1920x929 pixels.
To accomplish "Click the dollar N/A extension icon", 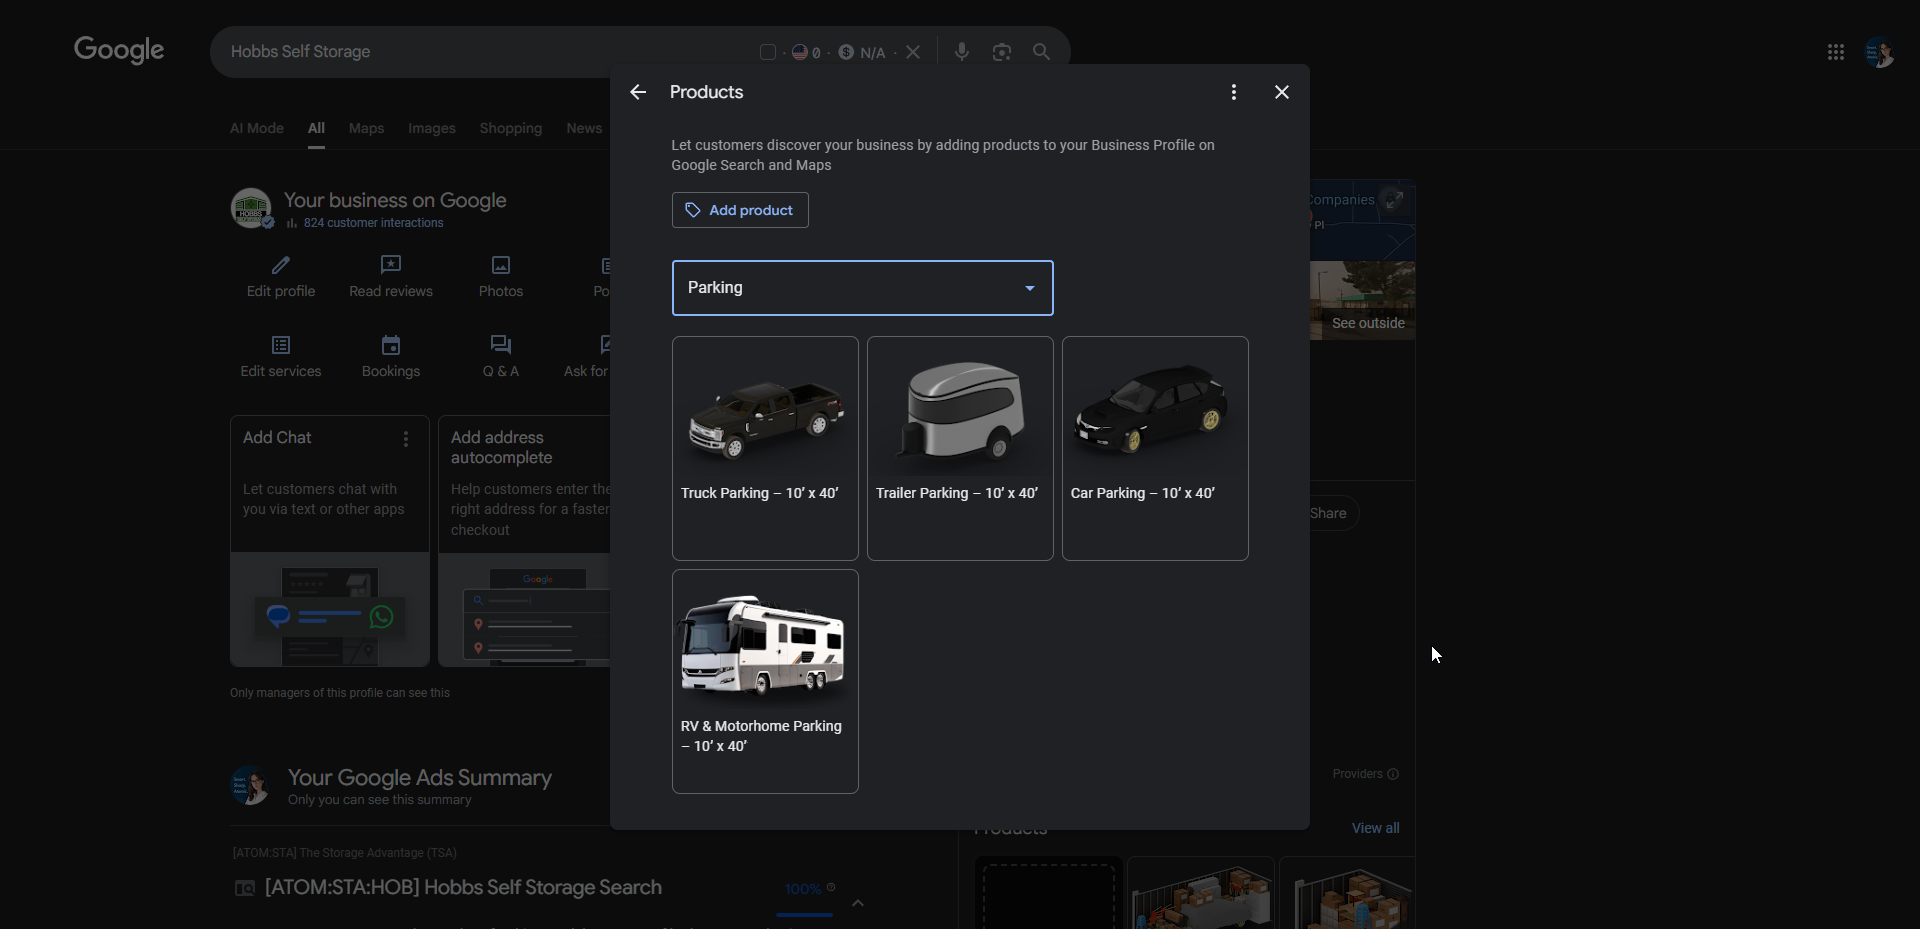I will coord(846,52).
